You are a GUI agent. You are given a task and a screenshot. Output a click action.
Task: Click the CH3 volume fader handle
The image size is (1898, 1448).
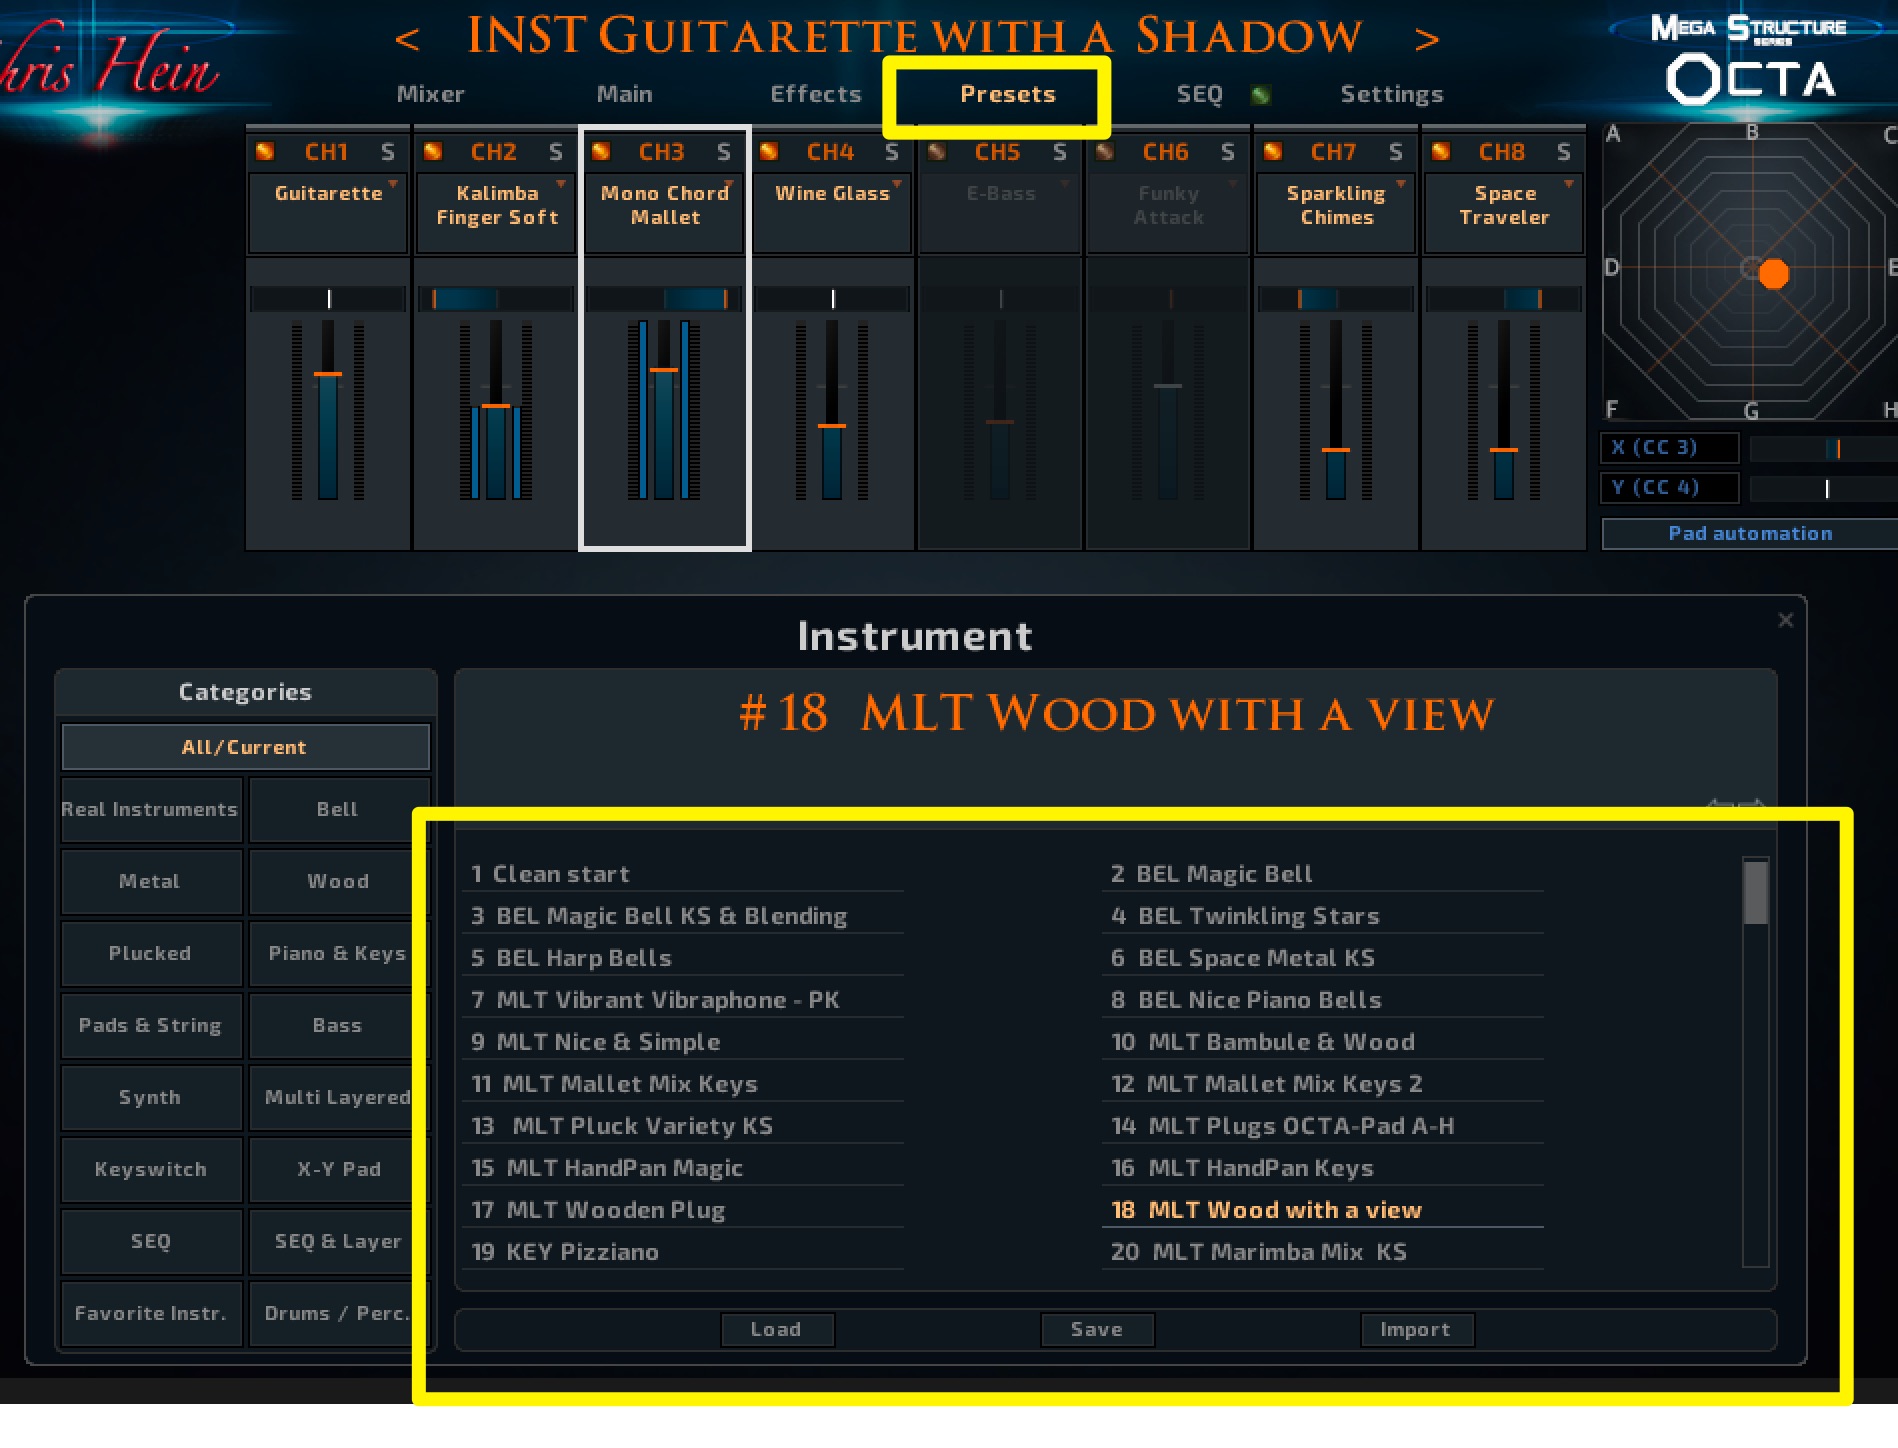pyautogui.click(x=664, y=370)
